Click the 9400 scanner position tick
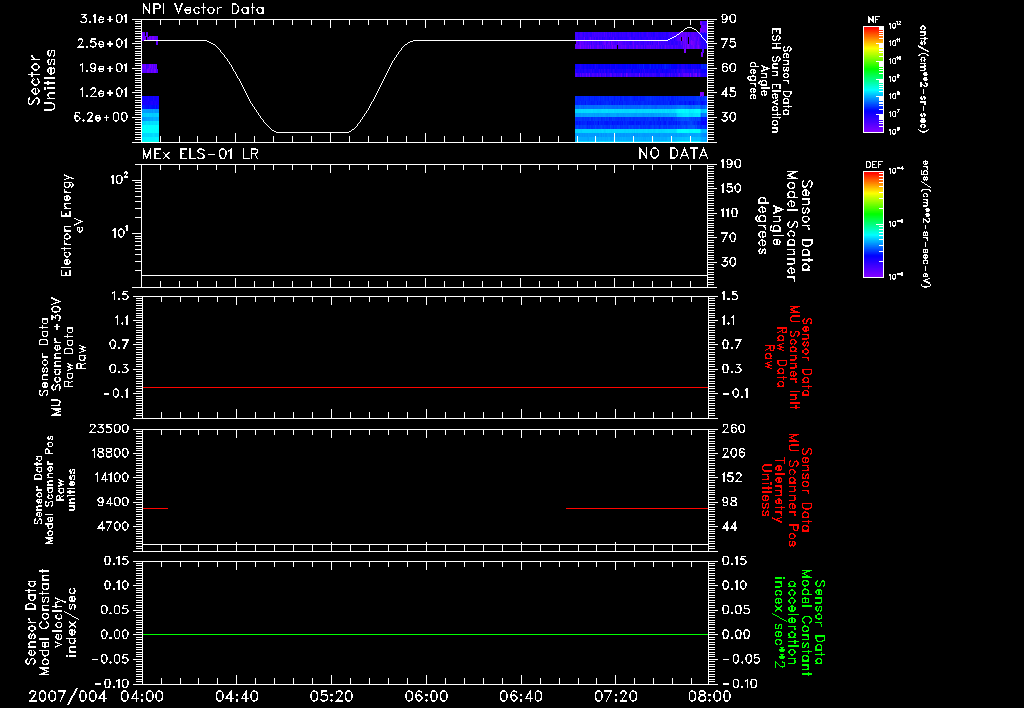The width and height of the screenshot is (1024, 708). [x=112, y=502]
